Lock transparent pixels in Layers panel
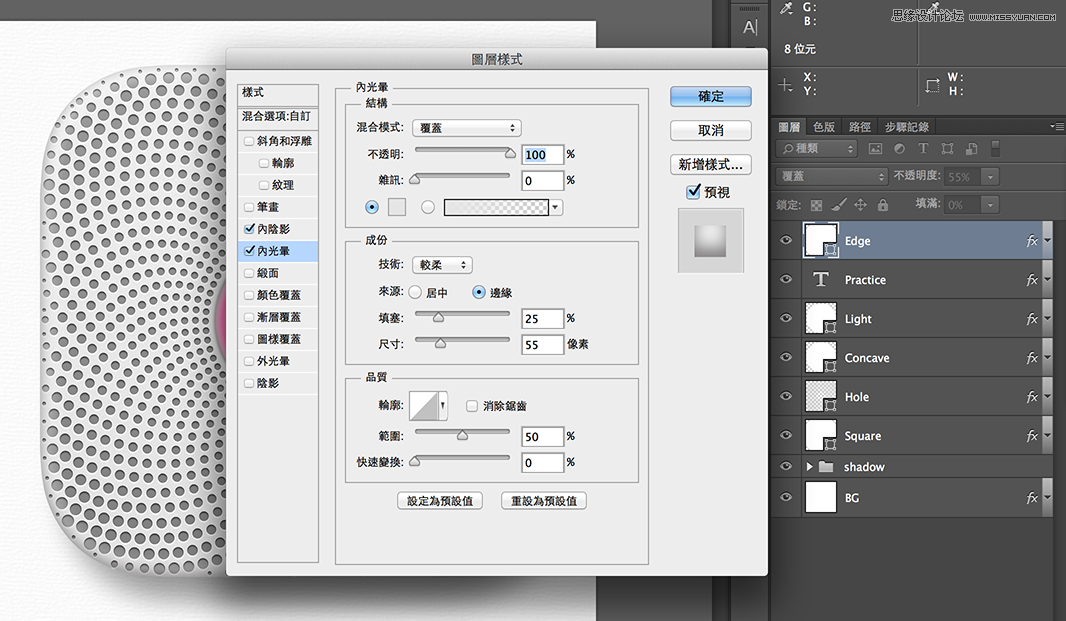Screen dimensions: 1066x621 point(816,205)
